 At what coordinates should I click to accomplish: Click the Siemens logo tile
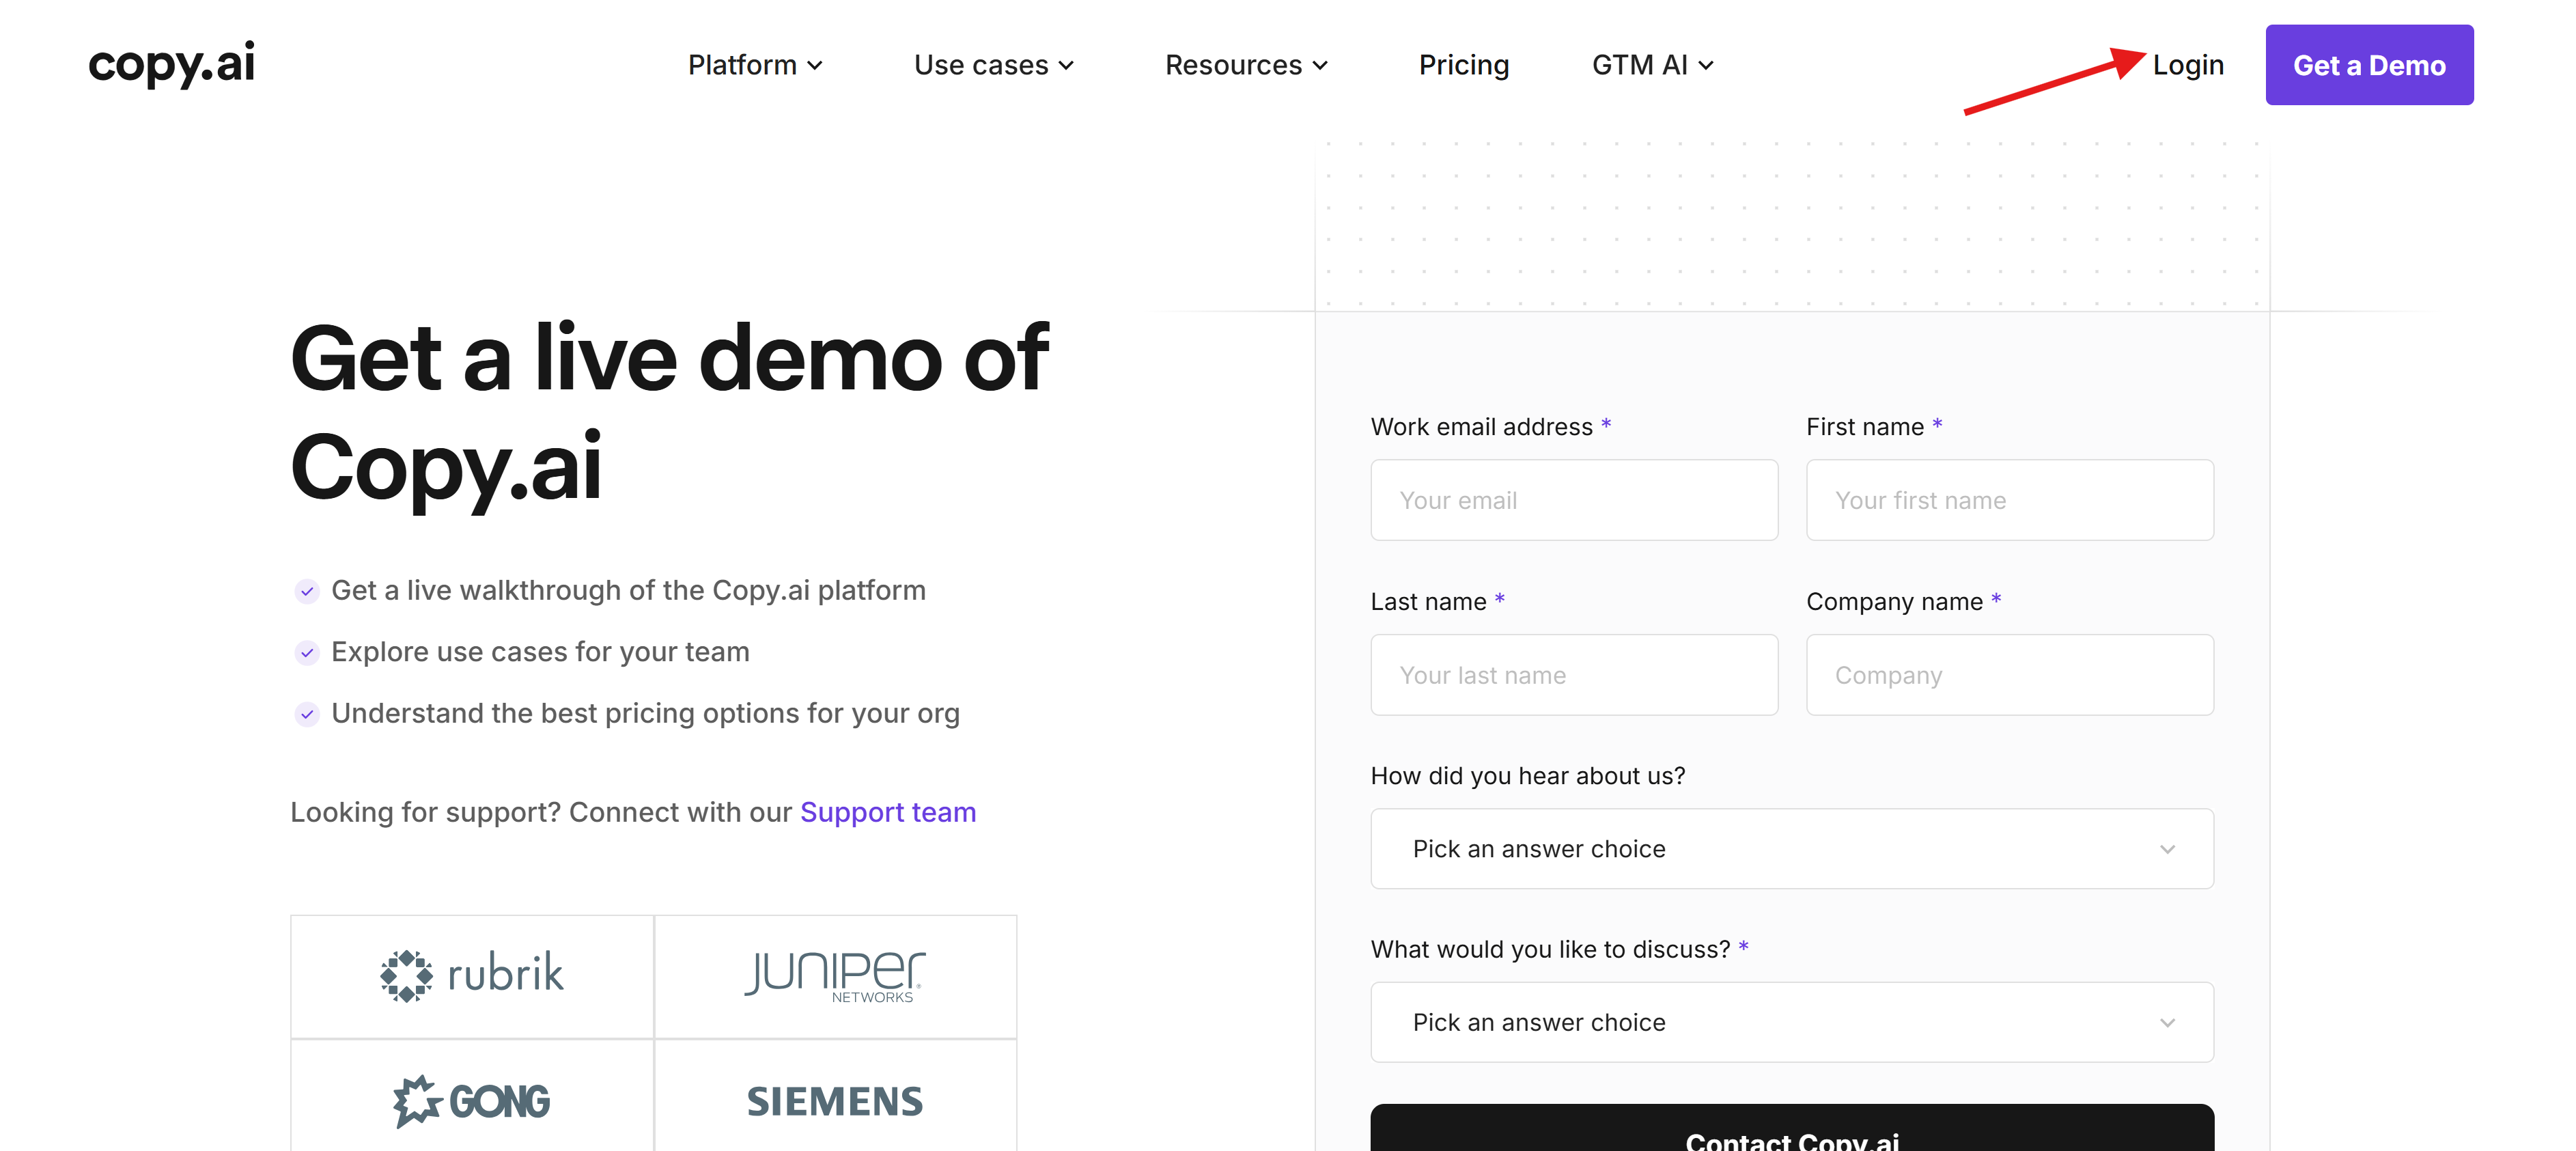pyautogui.click(x=835, y=1099)
